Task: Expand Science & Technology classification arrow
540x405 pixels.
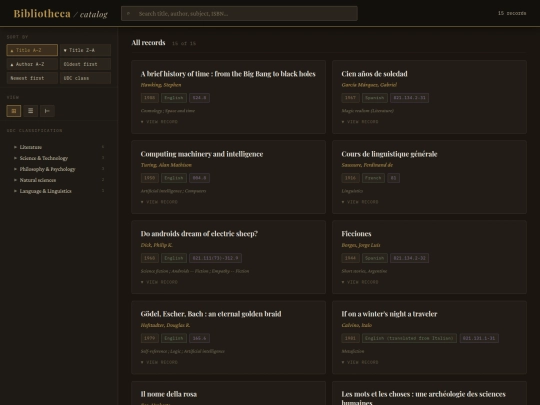Action: click(15, 158)
